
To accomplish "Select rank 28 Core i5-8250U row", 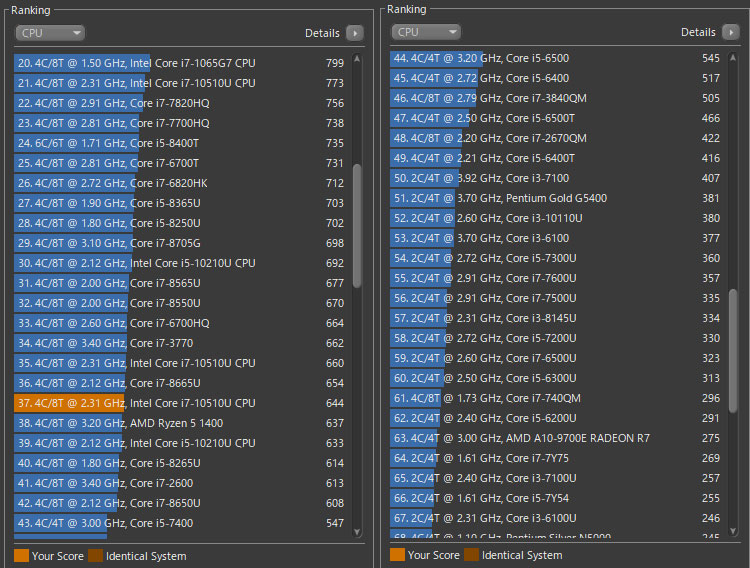I will 181,223.
